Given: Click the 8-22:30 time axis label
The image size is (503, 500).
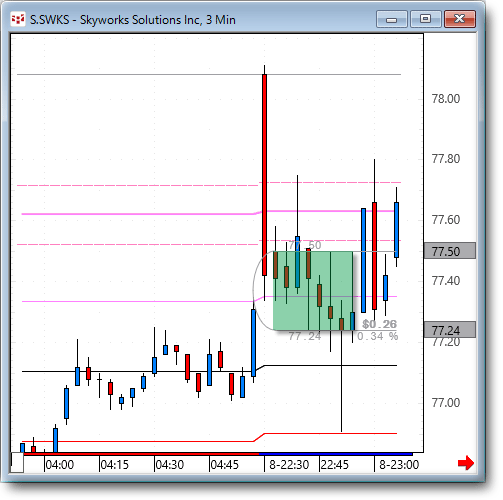Looking at the screenshot, I should (x=289, y=465).
